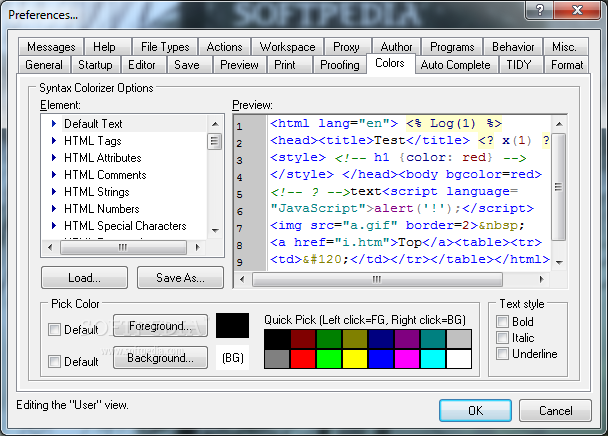Switch to the Auto Complete tab
The width and height of the screenshot is (608, 436).
tap(455, 65)
